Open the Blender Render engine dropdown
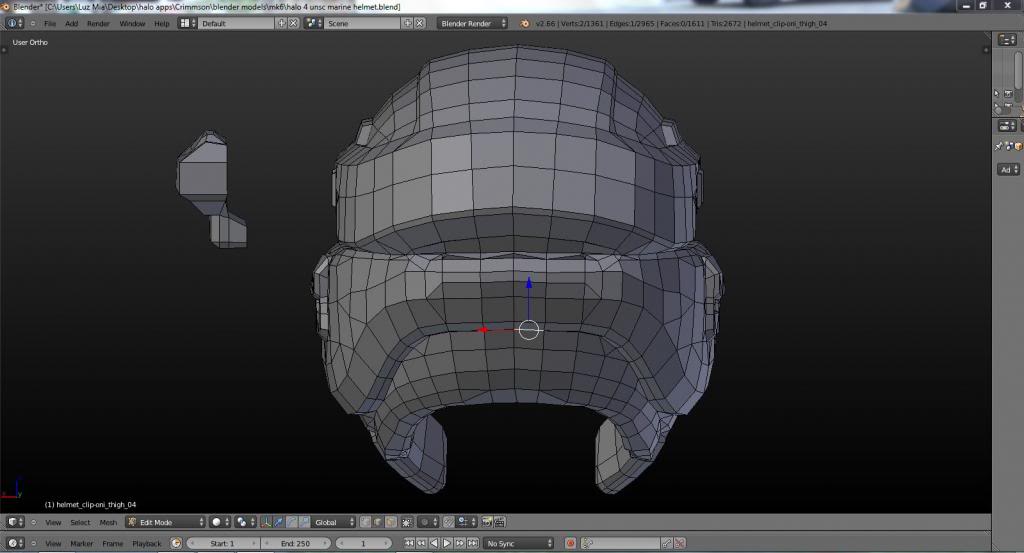1024x553 pixels. tap(472, 23)
